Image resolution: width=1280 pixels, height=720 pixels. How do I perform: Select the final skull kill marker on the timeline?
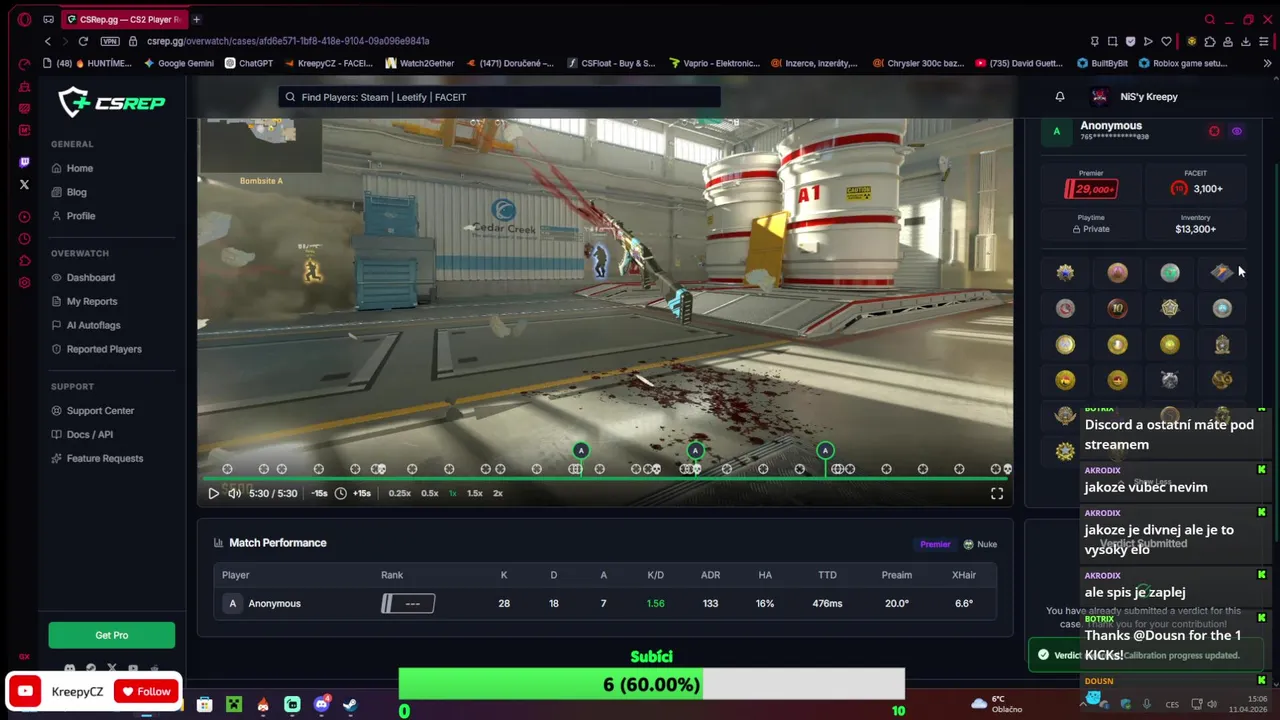point(1007,469)
